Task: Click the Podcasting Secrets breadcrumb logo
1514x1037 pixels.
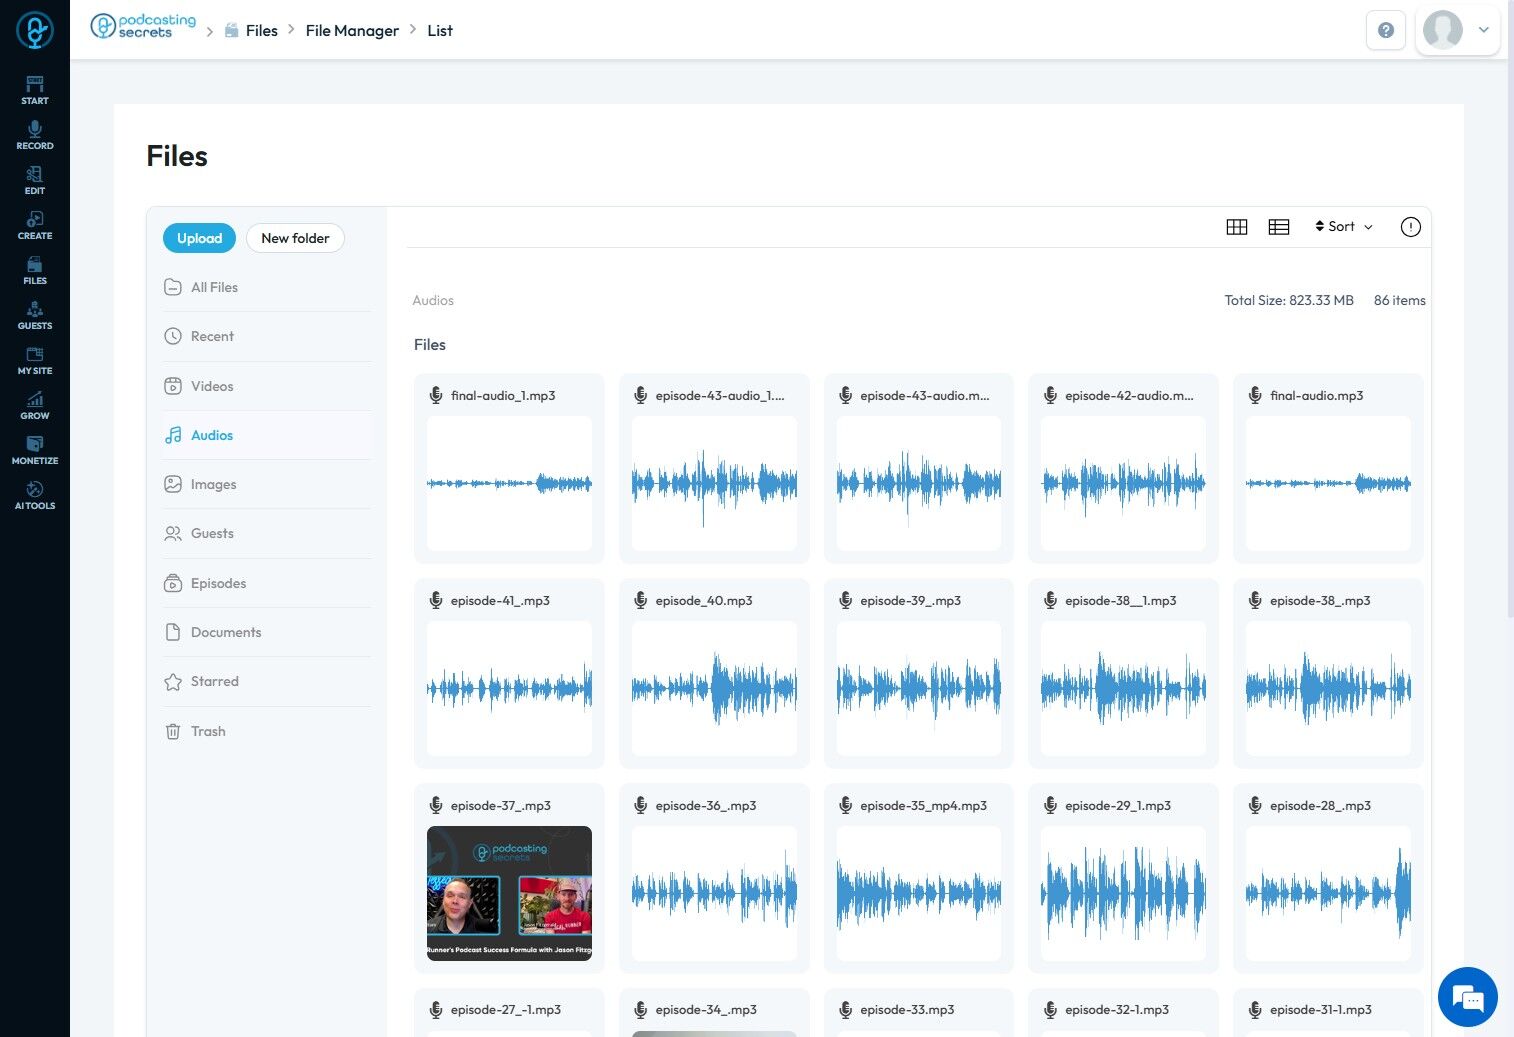Action: (143, 26)
